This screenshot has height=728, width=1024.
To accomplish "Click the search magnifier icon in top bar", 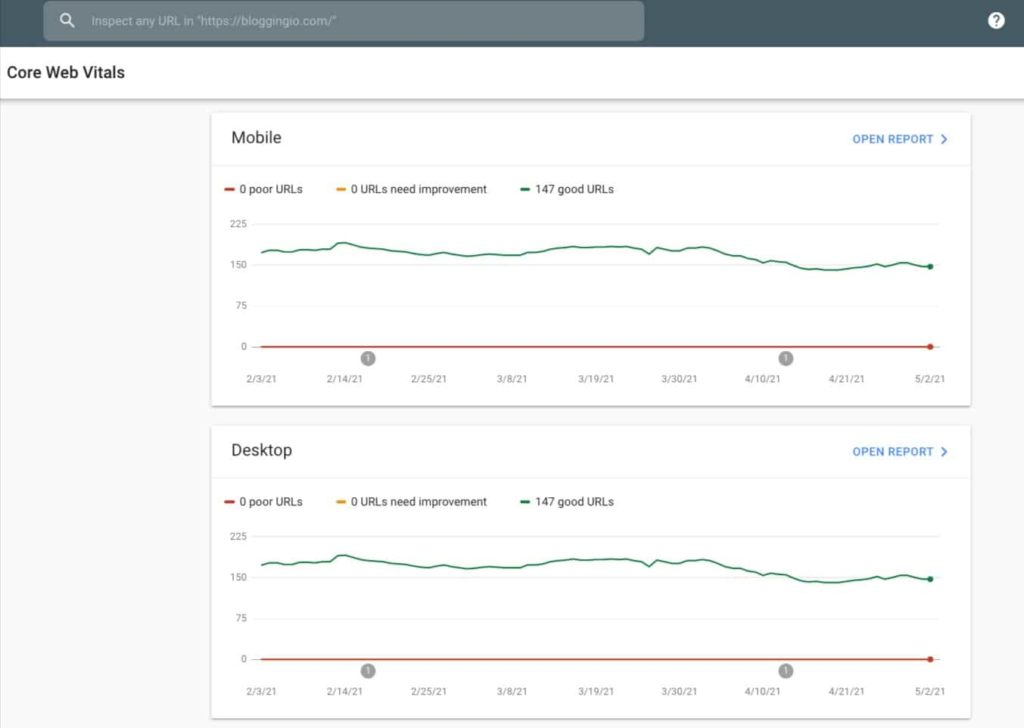I will click(x=67, y=20).
